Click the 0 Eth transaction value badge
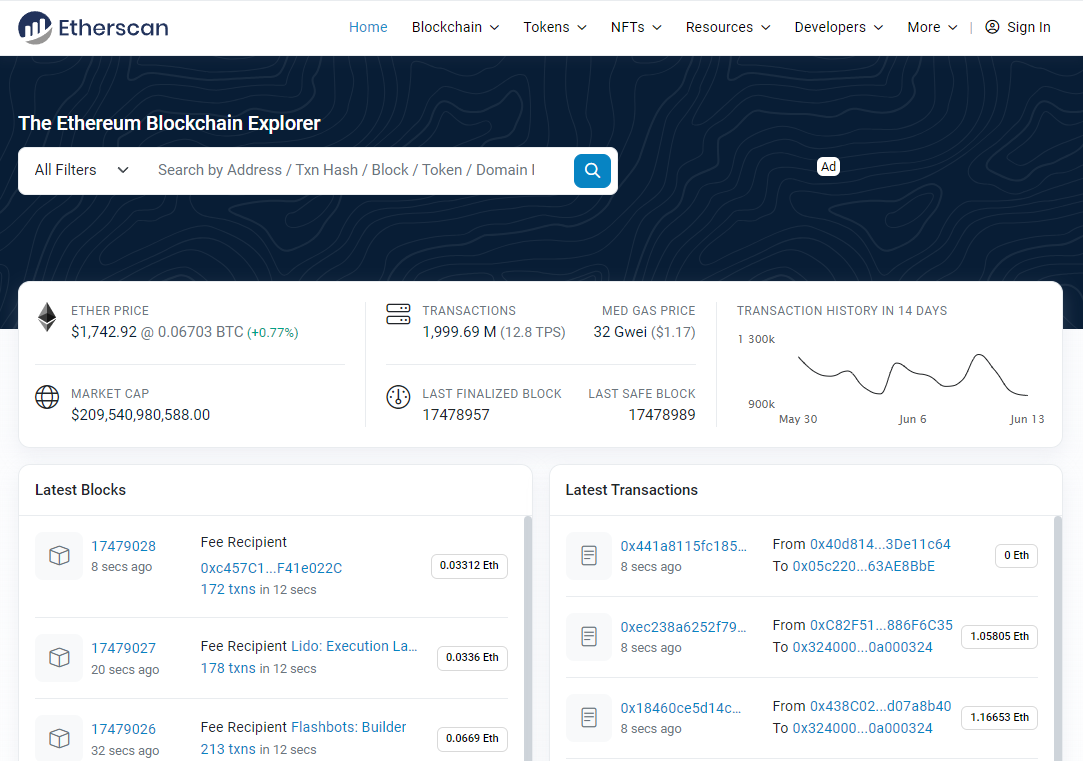The width and height of the screenshot is (1083, 761). pos(1016,555)
